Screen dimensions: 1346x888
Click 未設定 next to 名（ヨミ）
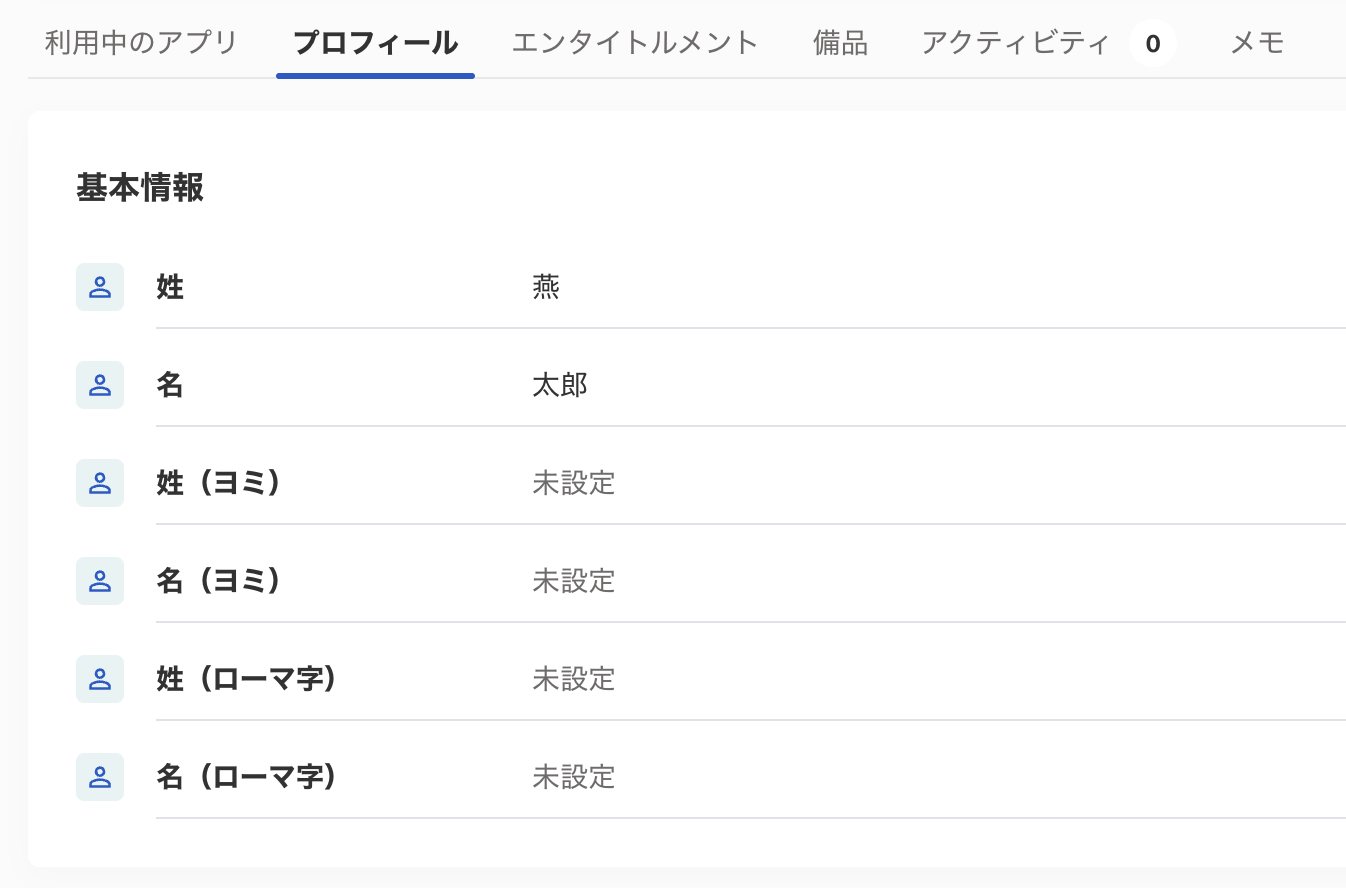pos(574,581)
